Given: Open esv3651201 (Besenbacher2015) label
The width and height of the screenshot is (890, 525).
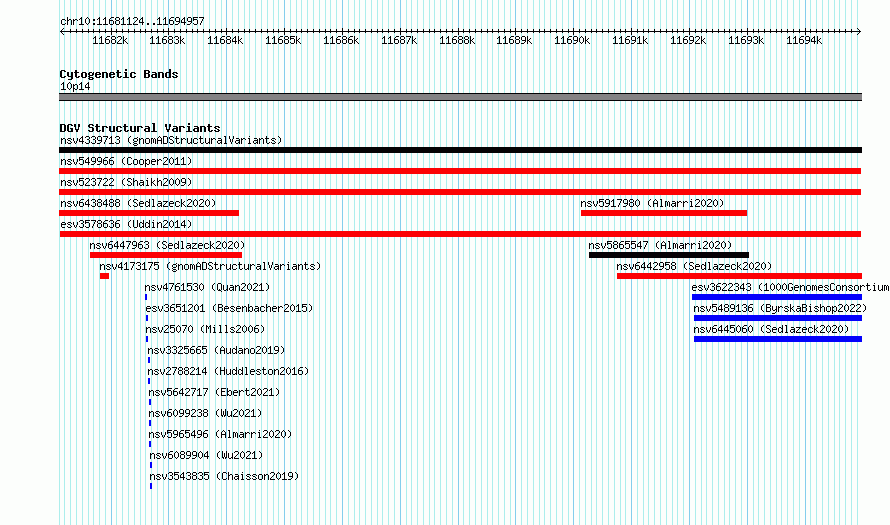Looking at the screenshot, I should click(x=229, y=308).
